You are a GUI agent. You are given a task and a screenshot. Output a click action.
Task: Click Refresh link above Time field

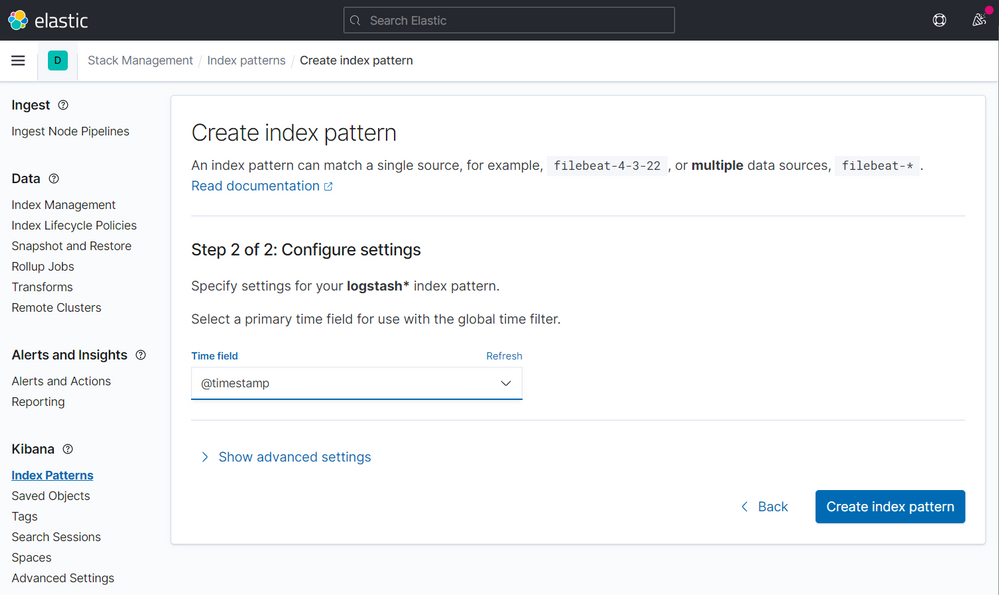(x=504, y=356)
